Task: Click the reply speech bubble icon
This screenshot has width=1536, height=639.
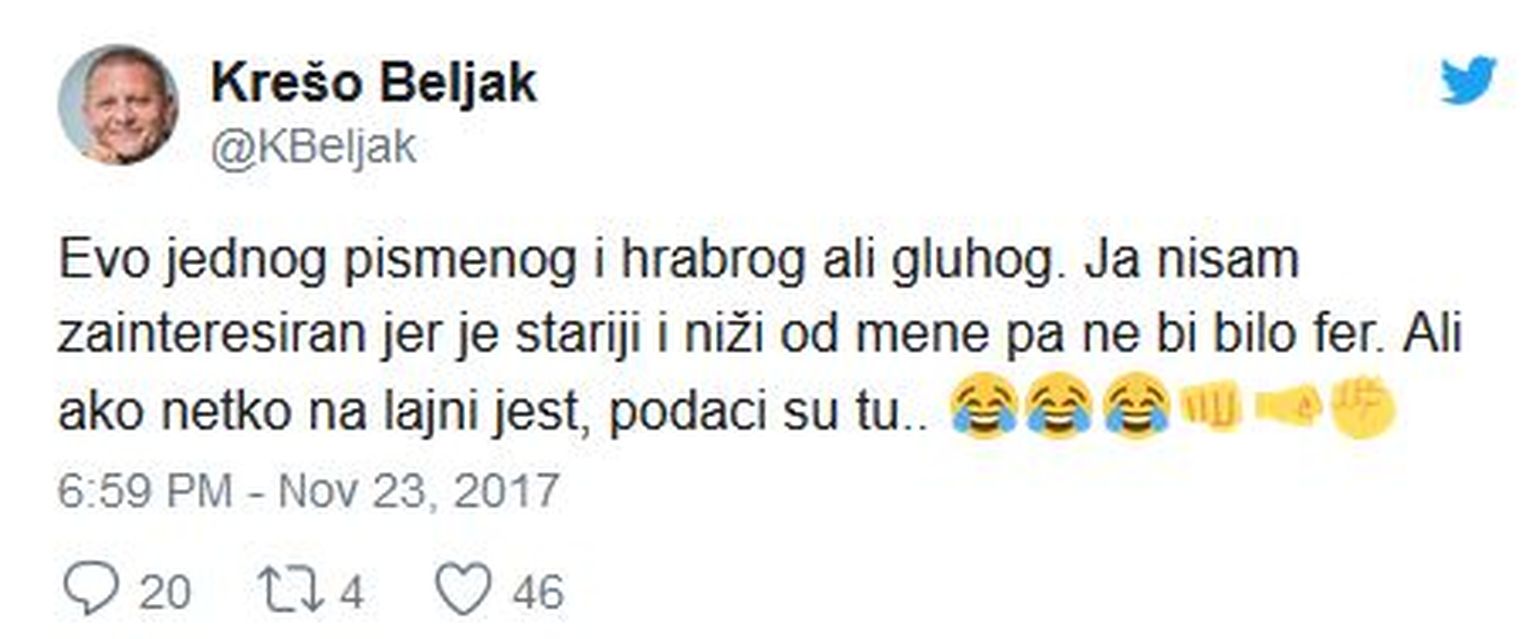Action: 91,588
